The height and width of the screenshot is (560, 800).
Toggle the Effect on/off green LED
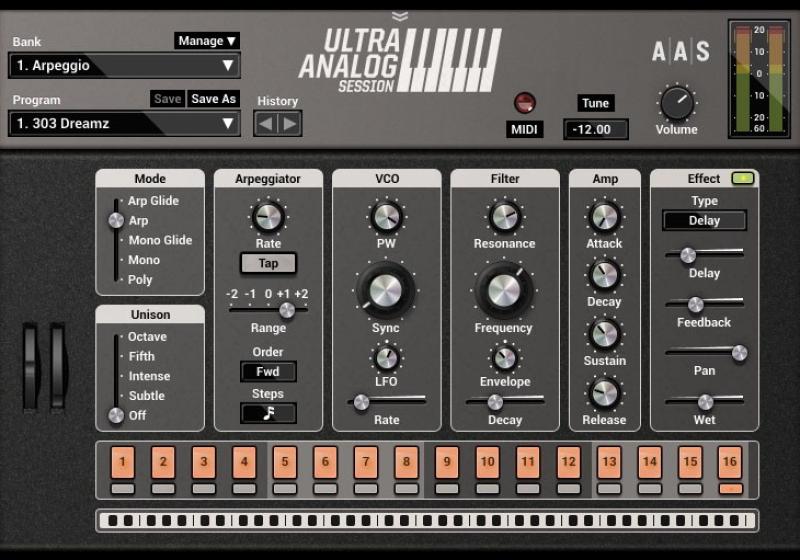tap(743, 179)
